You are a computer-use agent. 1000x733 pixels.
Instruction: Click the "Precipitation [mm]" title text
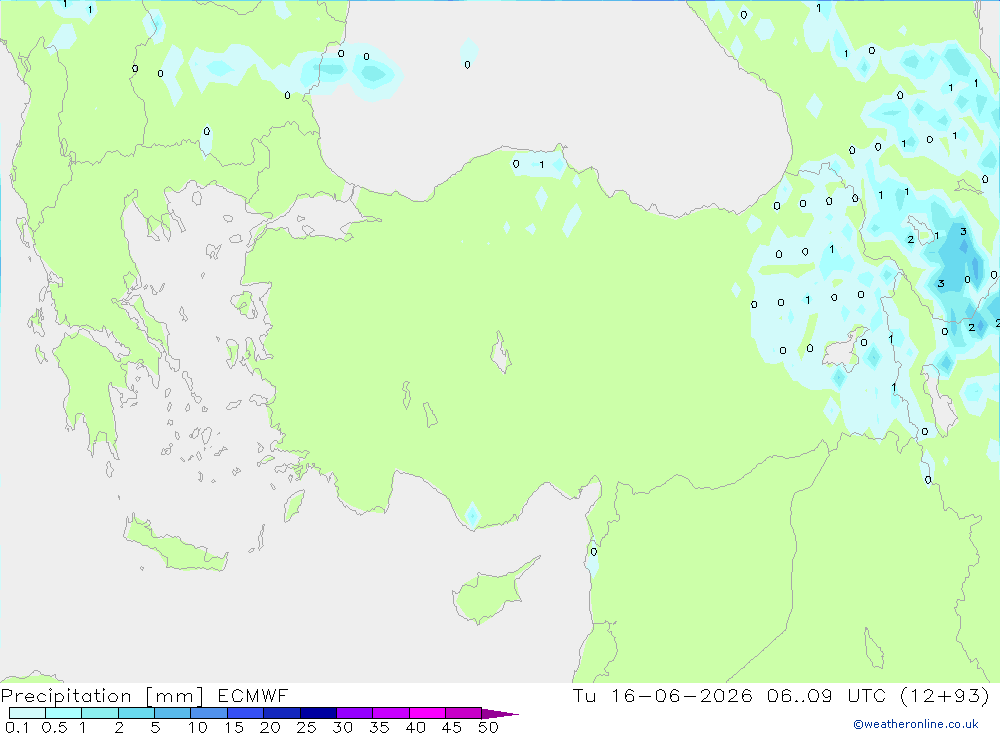click(102, 696)
